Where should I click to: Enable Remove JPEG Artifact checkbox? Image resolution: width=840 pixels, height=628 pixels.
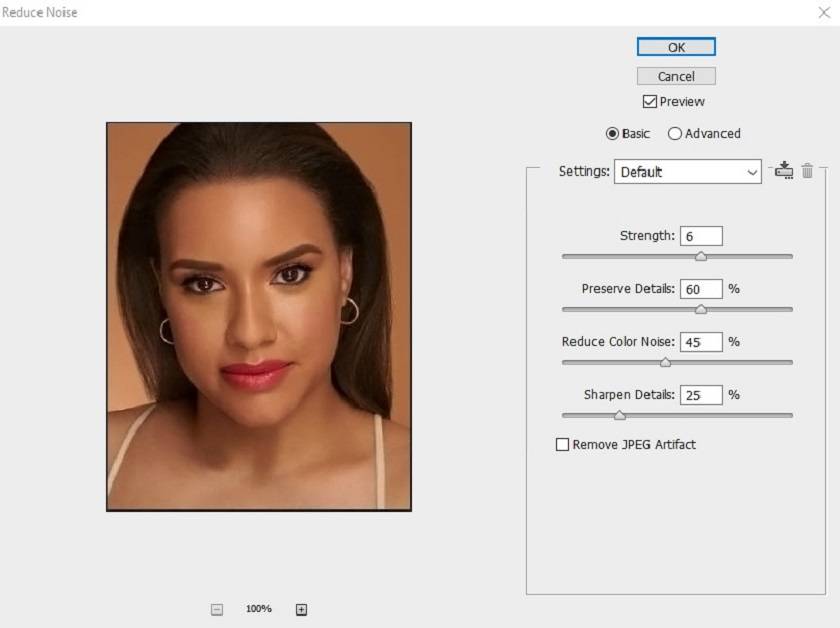[x=562, y=444]
